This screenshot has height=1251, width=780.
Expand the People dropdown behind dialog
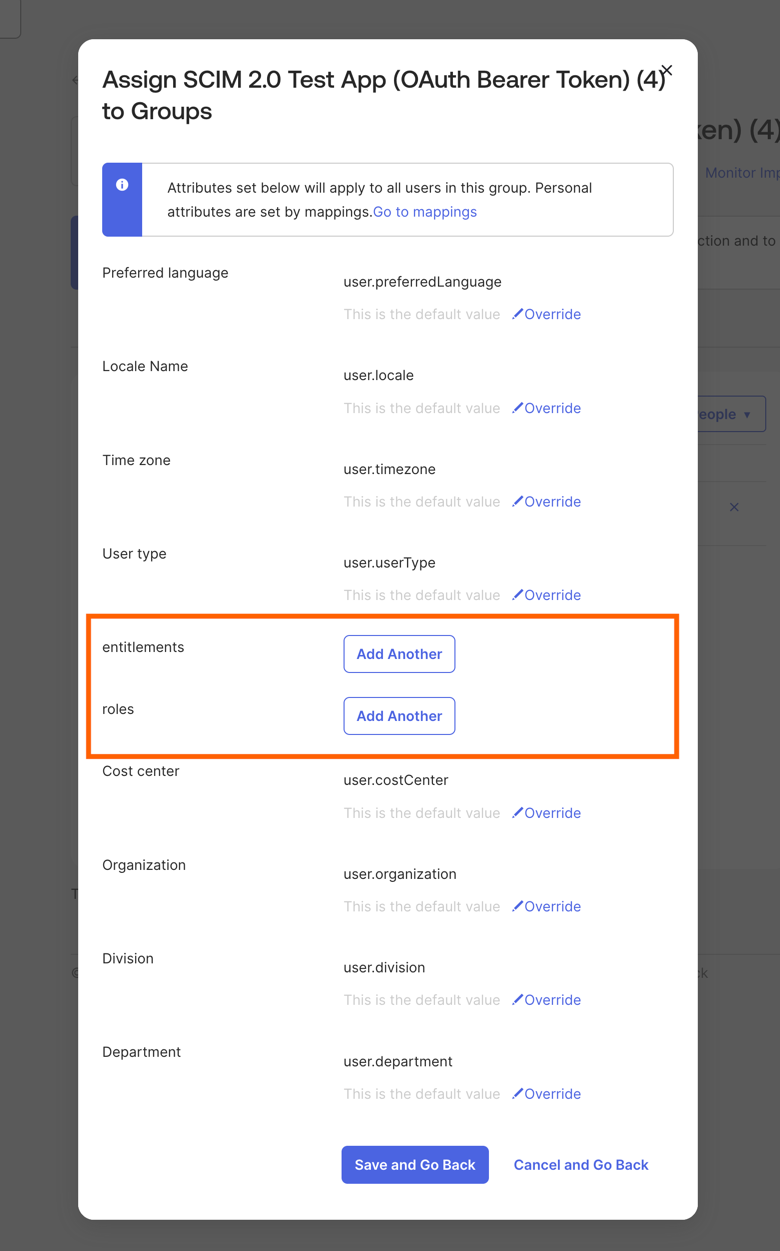click(x=732, y=414)
